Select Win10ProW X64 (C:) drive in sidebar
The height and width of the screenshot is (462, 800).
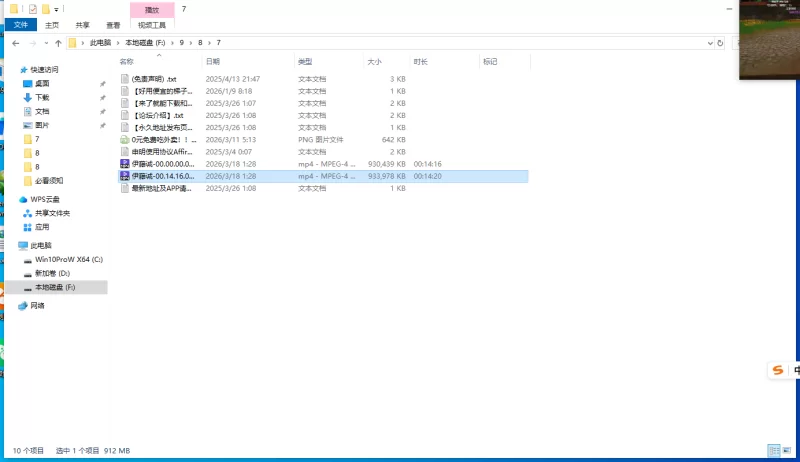tap(68, 259)
